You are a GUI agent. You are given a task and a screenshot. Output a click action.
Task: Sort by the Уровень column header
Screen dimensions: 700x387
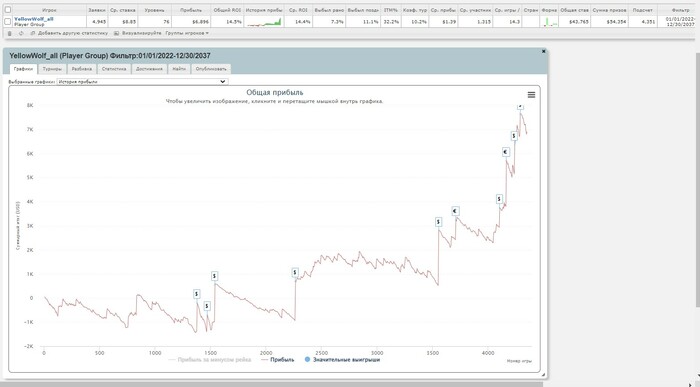pyautogui.click(x=155, y=10)
